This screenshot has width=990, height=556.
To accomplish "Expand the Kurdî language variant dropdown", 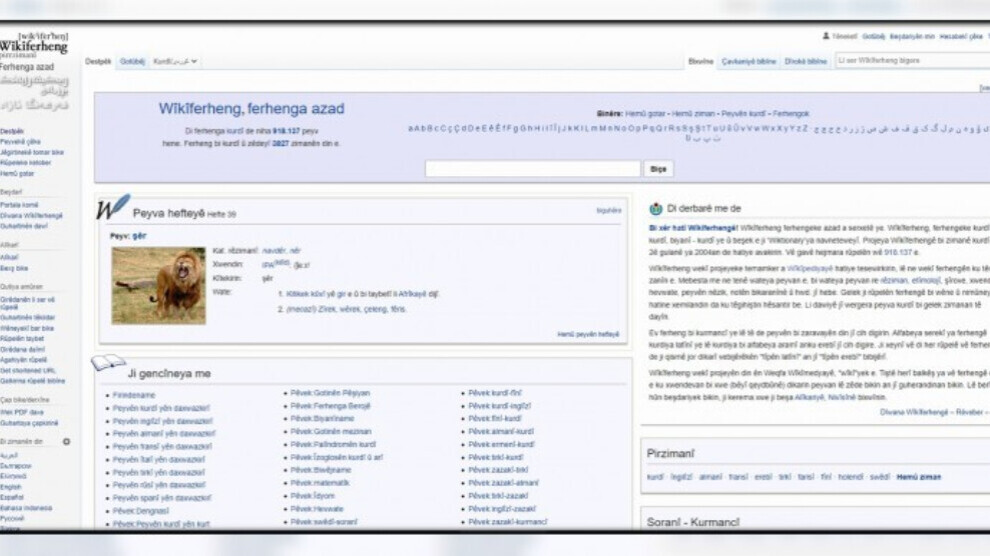I will (175, 62).
